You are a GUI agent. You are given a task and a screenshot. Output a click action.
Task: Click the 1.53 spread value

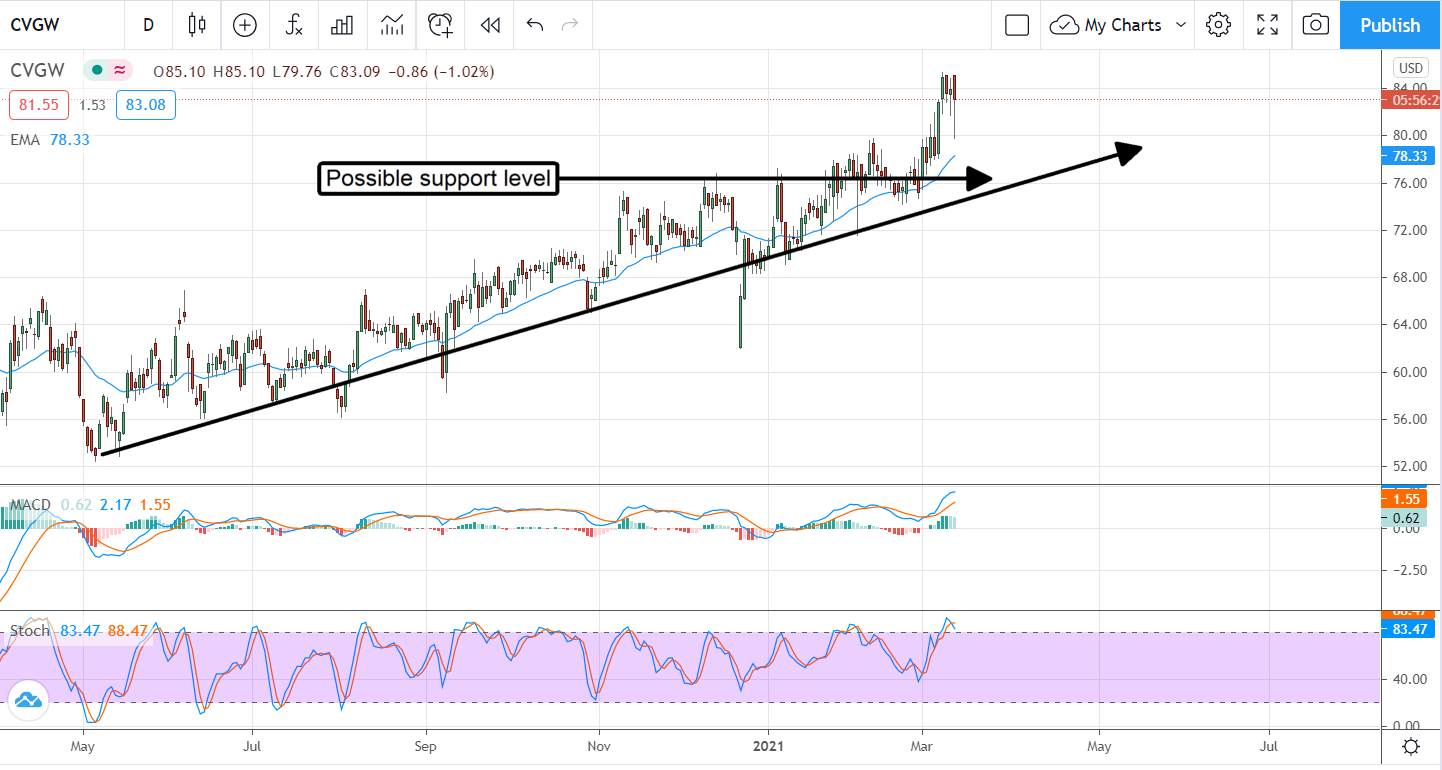coord(92,104)
